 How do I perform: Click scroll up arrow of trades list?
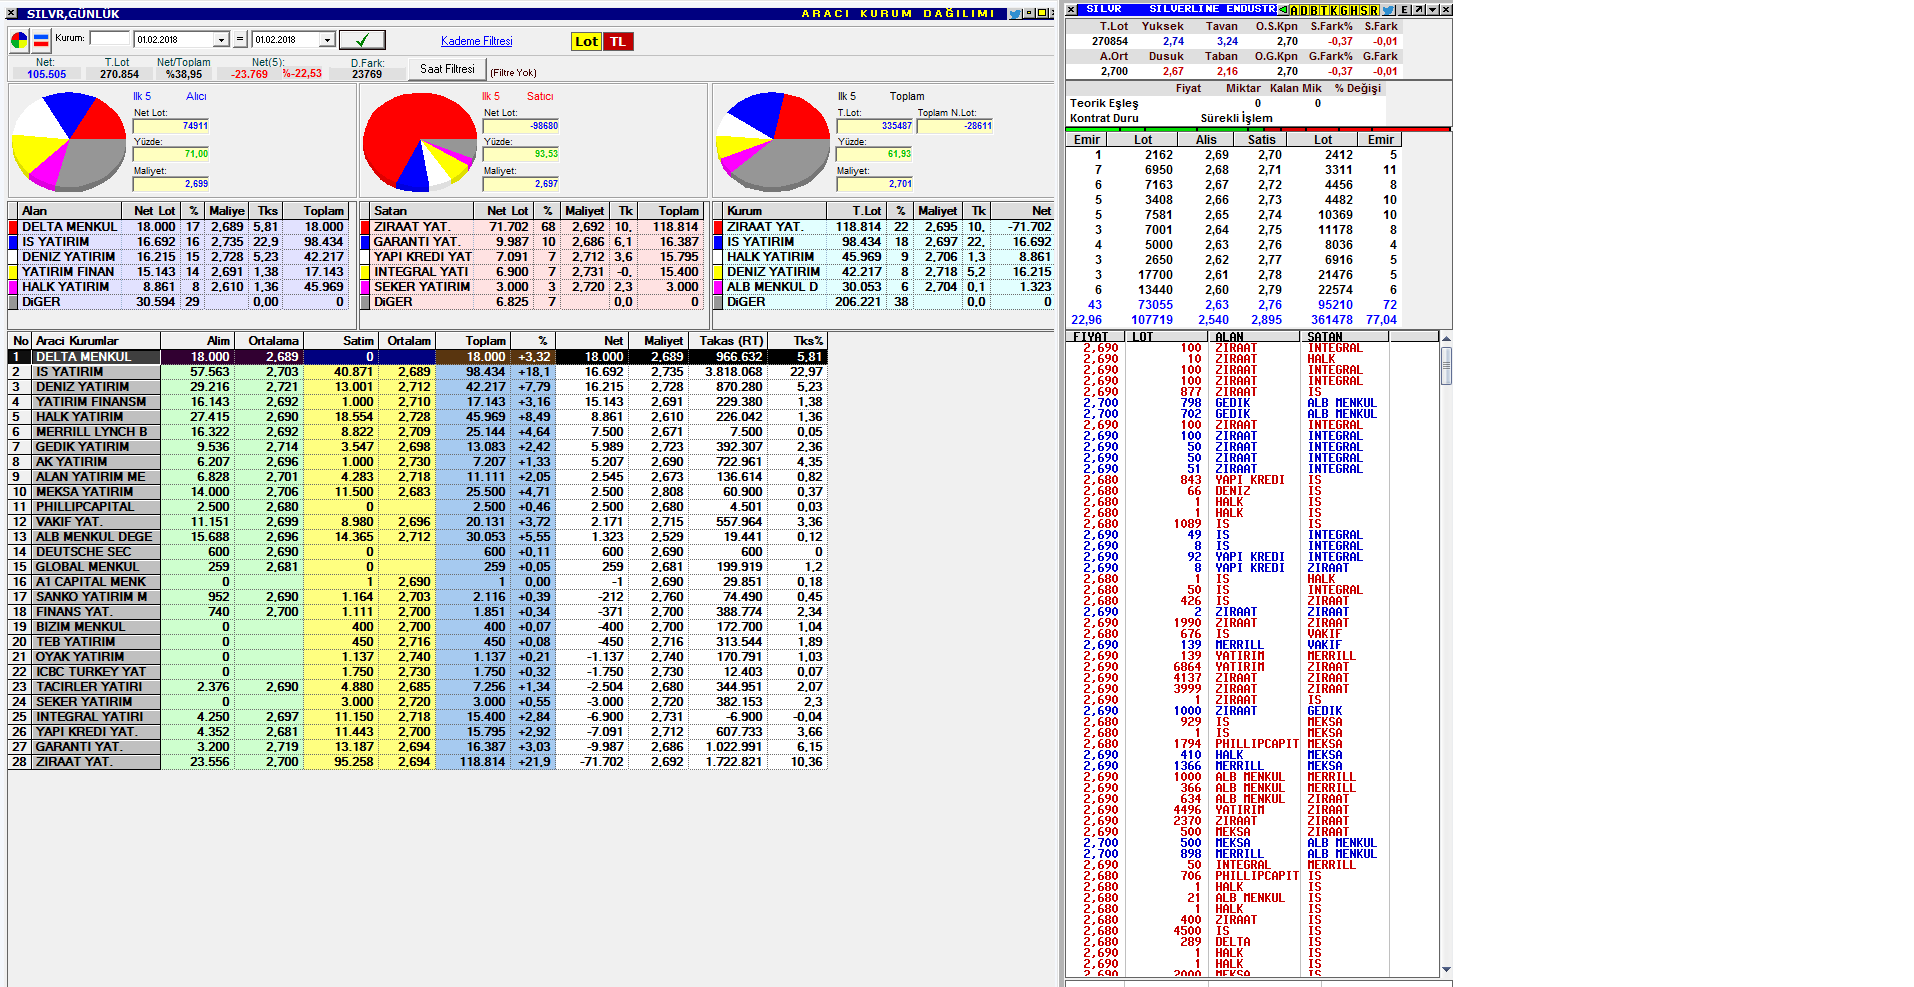pos(1446,339)
